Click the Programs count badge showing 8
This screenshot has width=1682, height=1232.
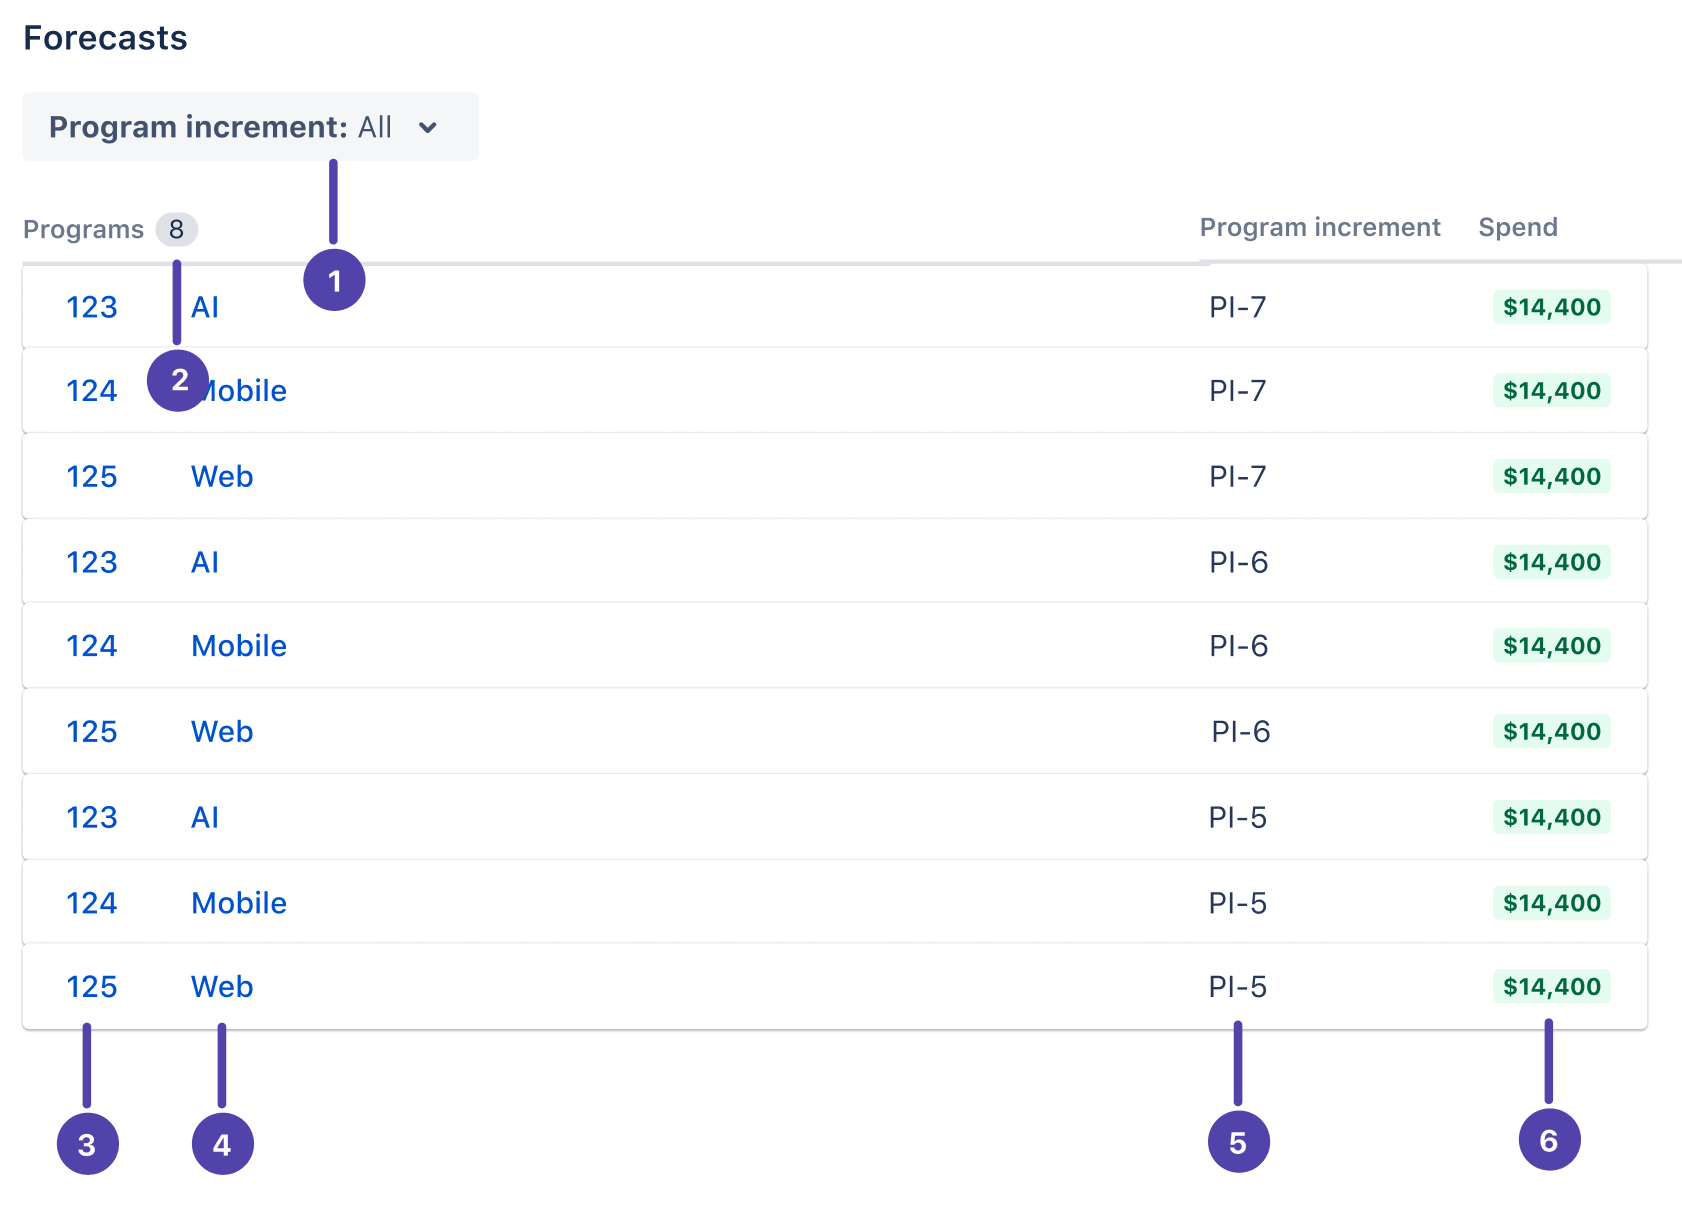(x=176, y=230)
